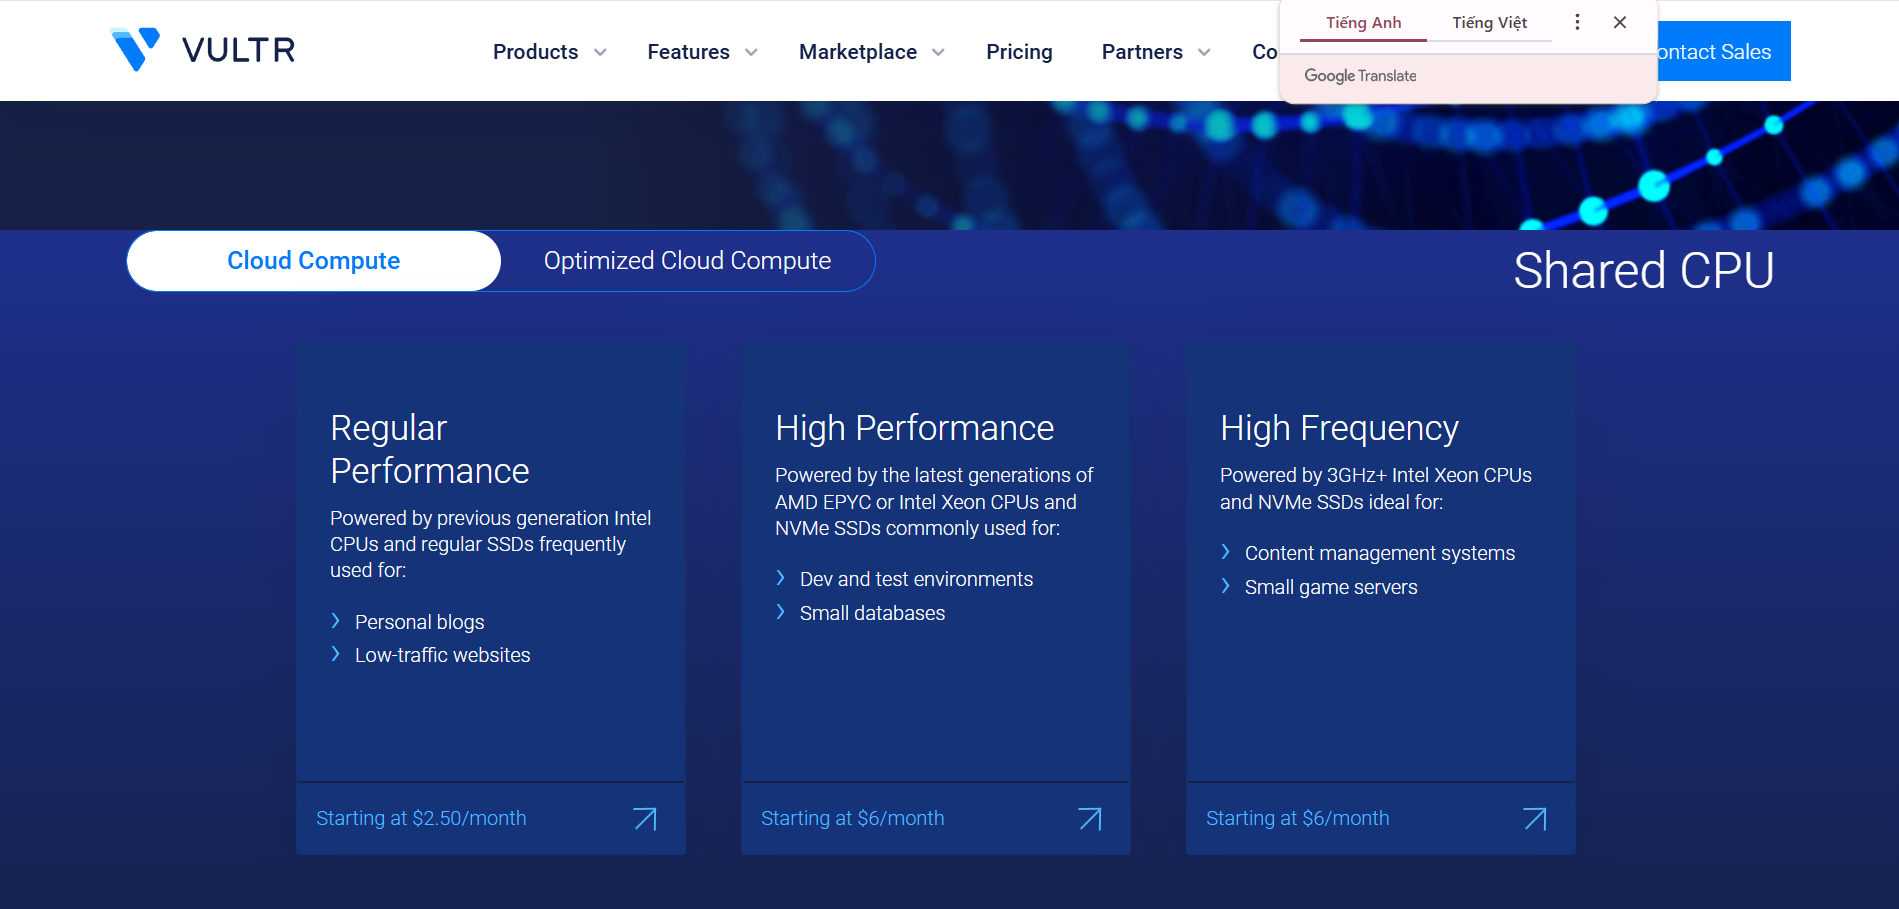Select Tiếng Việt translation tab
This screenshot has height=909, width=1899.
click(1489, 23)
